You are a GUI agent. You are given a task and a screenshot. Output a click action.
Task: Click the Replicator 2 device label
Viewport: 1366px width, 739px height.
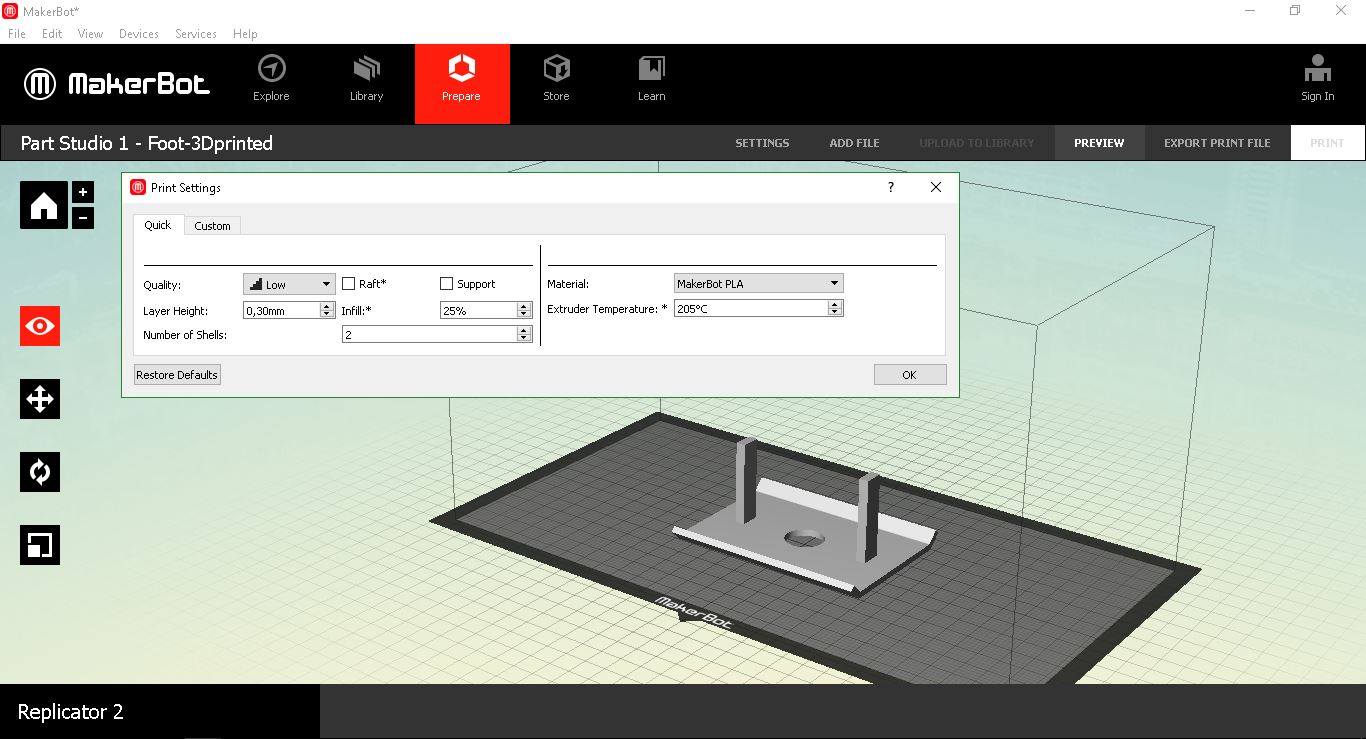click(x=71, y=712)
